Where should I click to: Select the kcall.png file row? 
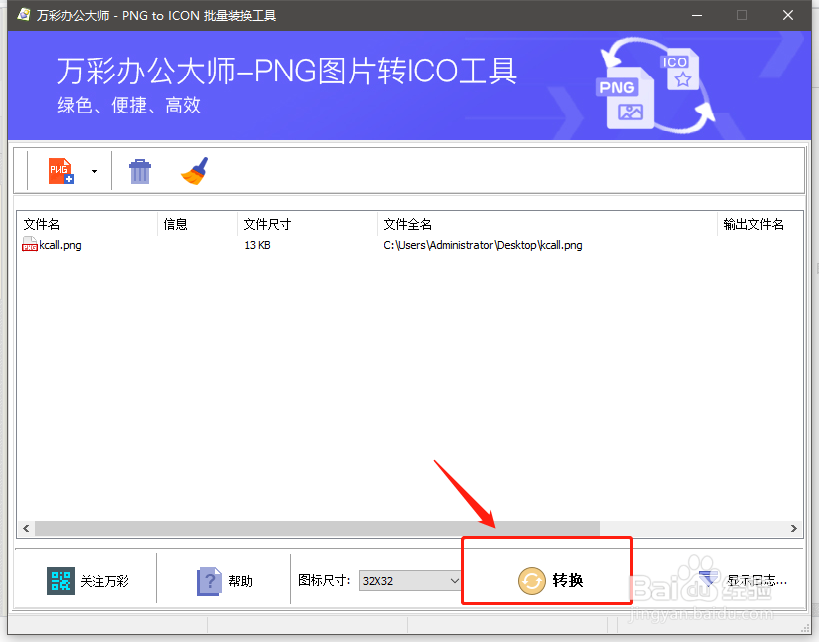pos(410,245)
